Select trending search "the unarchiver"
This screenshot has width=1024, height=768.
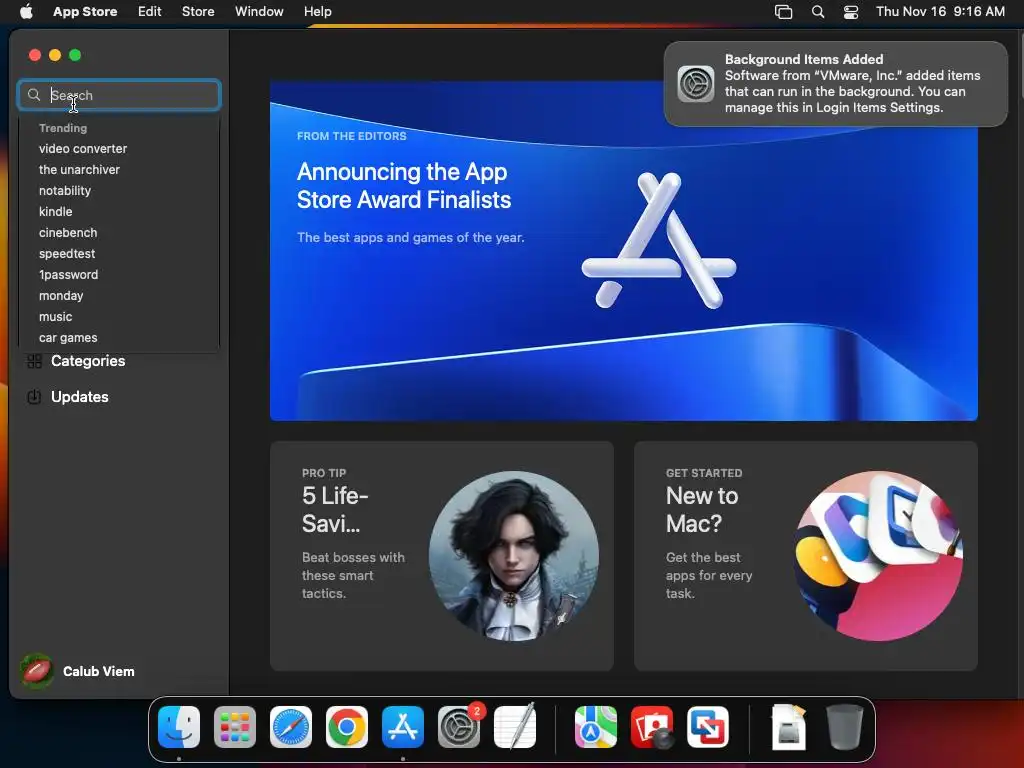pyautogui.click(x=79, y=170)
